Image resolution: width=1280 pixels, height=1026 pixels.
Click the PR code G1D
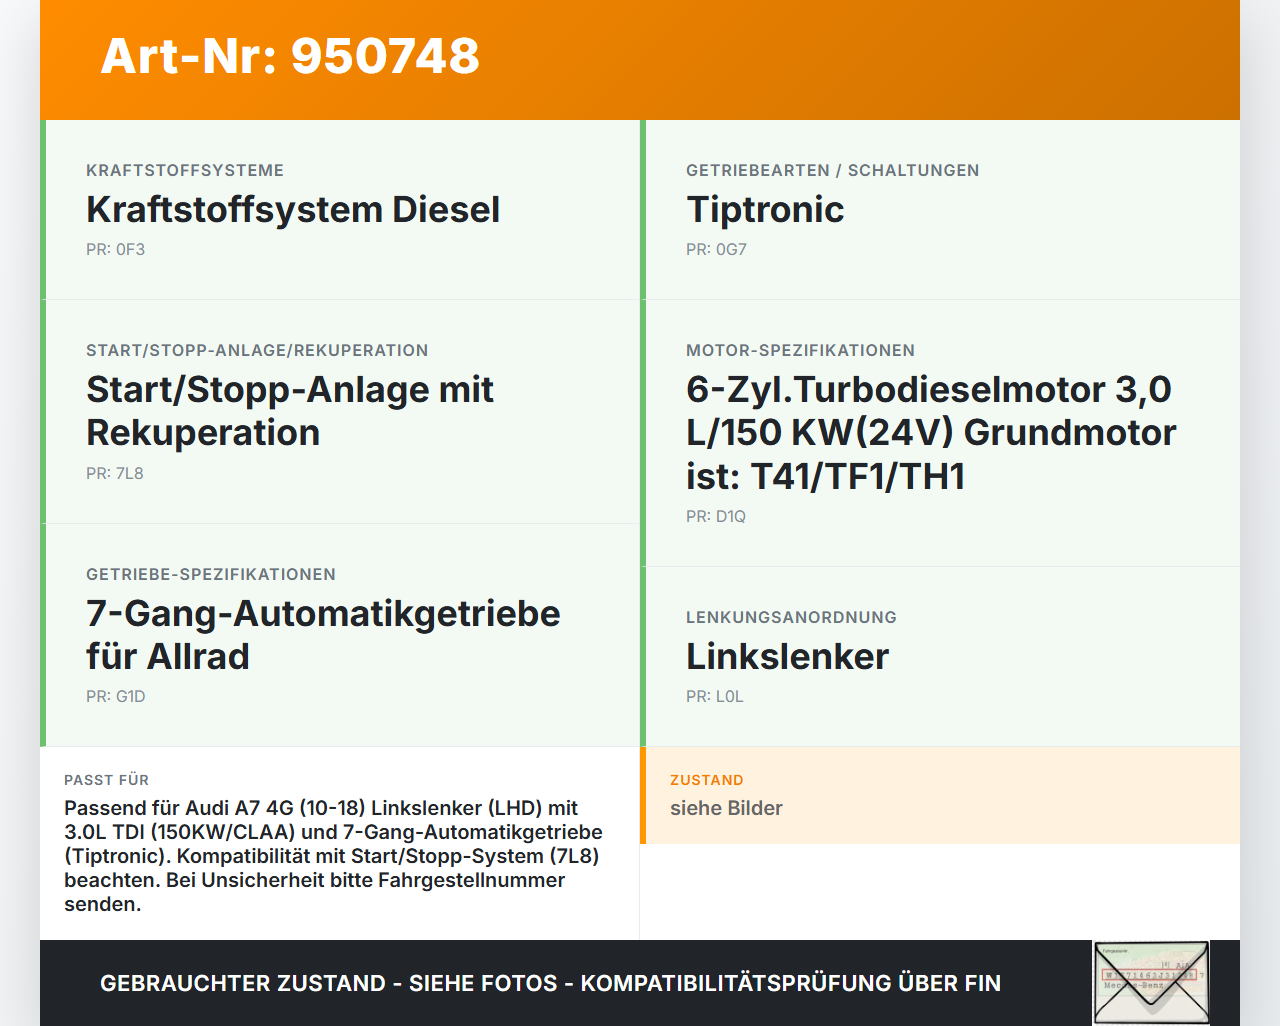(116, 696)
